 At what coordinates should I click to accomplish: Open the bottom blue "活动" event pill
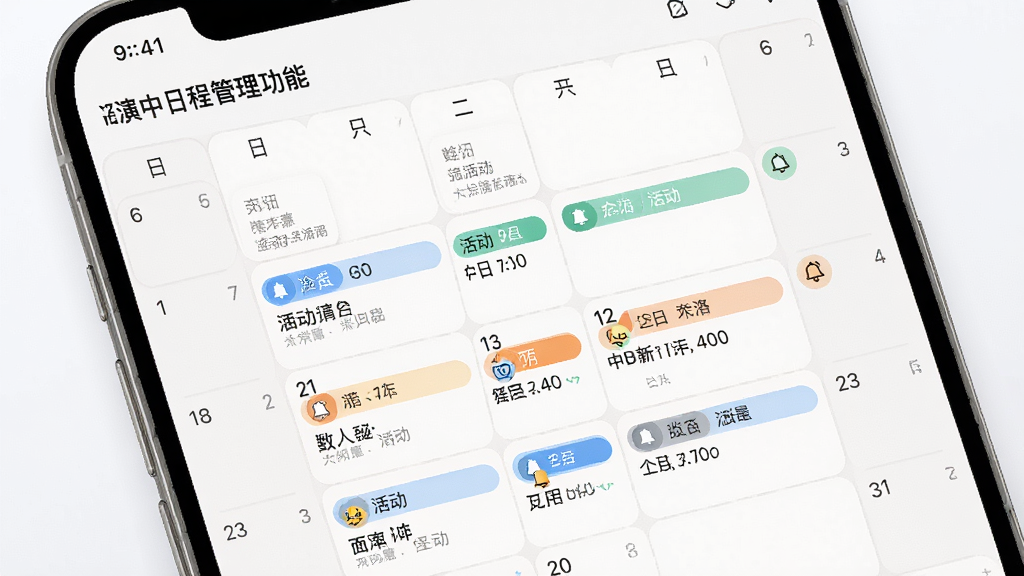(x=417, y=496)
